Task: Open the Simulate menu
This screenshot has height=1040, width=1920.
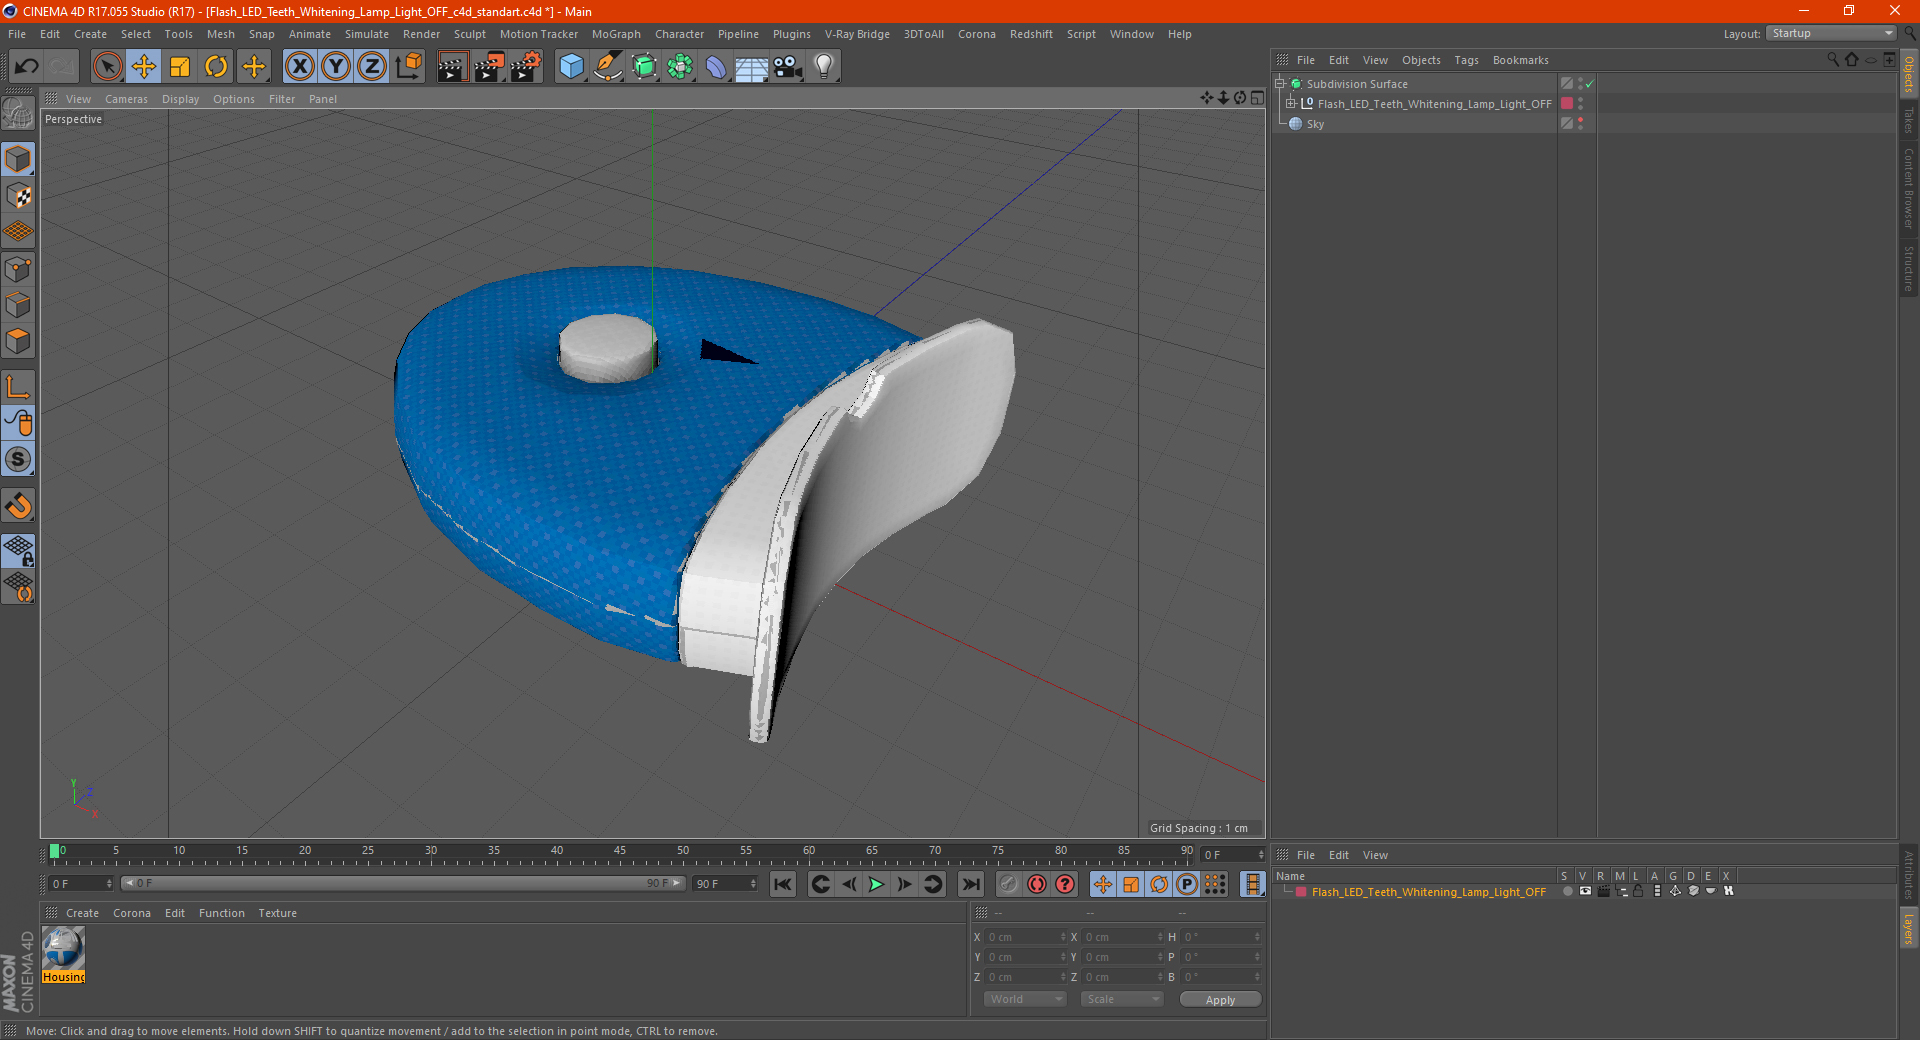Action: (366, 34)
